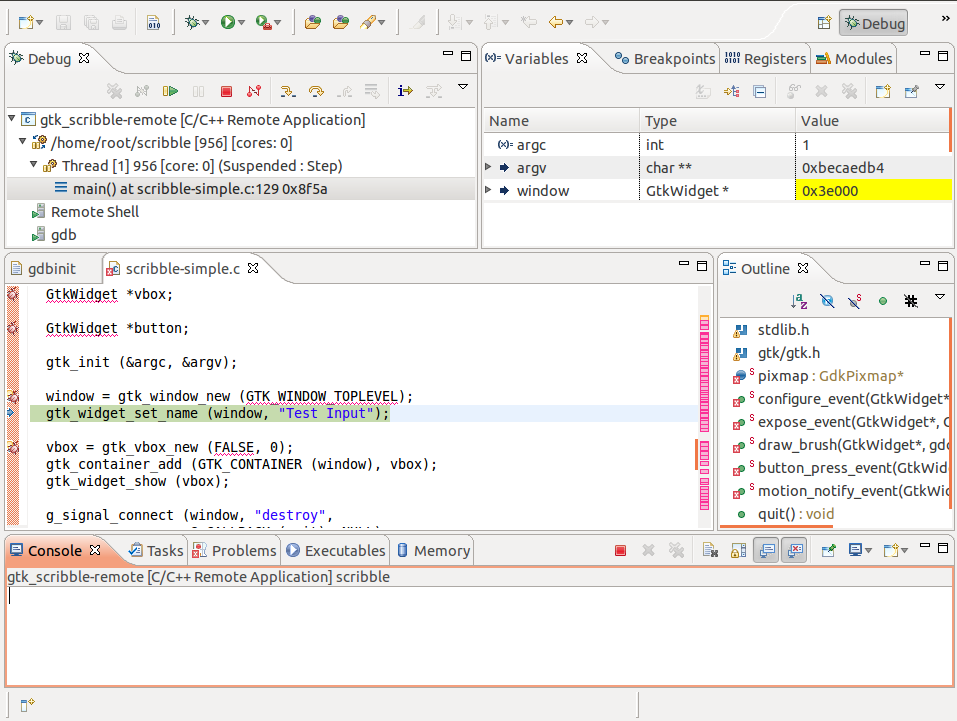Click the Suspend button in Debug toolbar

198,92
